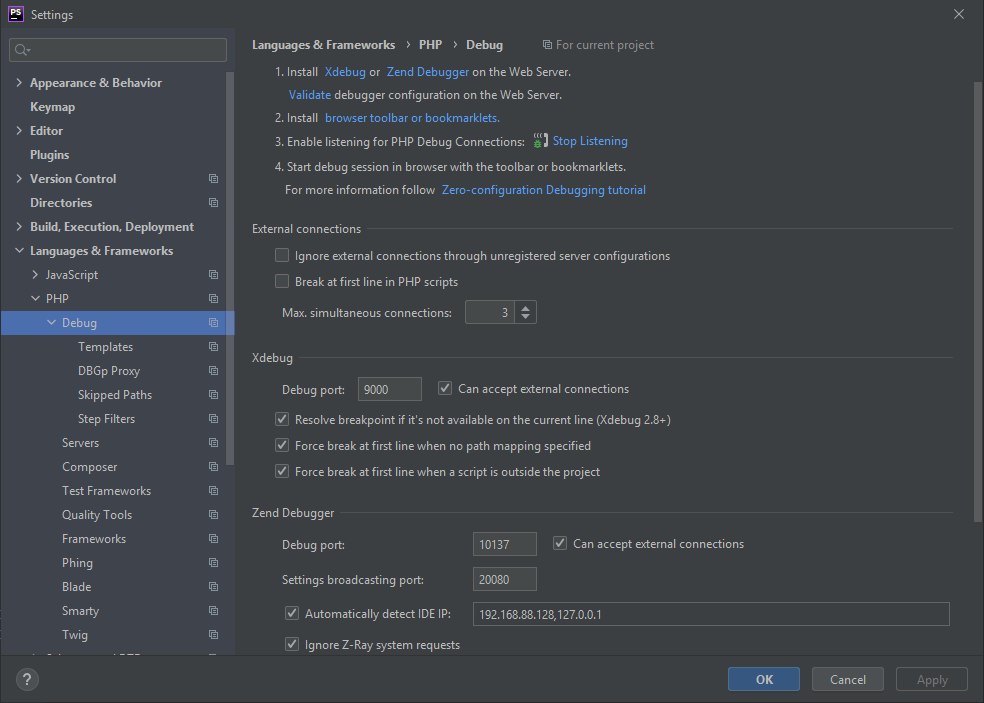The height and width of the screenshot is (703, 984).
Task: Click the help question mark button
Action: tap(27, 679)
